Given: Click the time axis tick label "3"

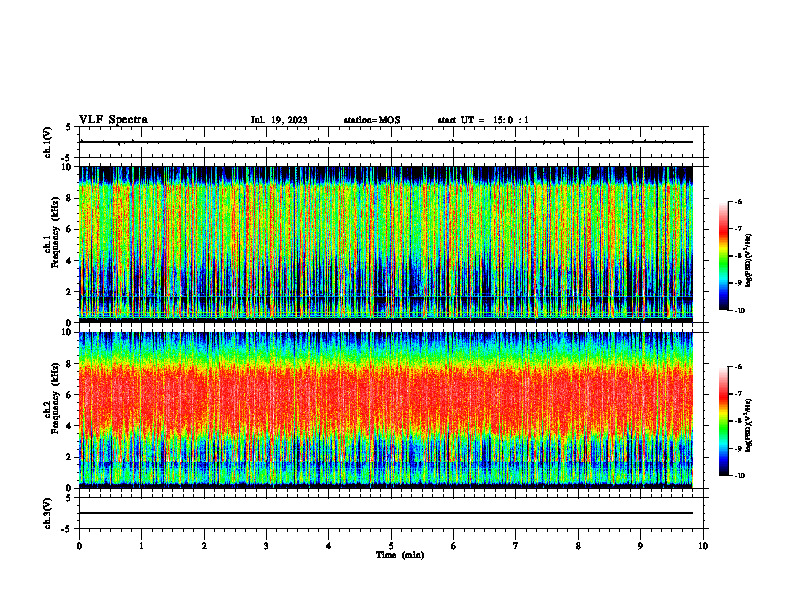Looking at the screenshot, I should [x=266, y=546].
